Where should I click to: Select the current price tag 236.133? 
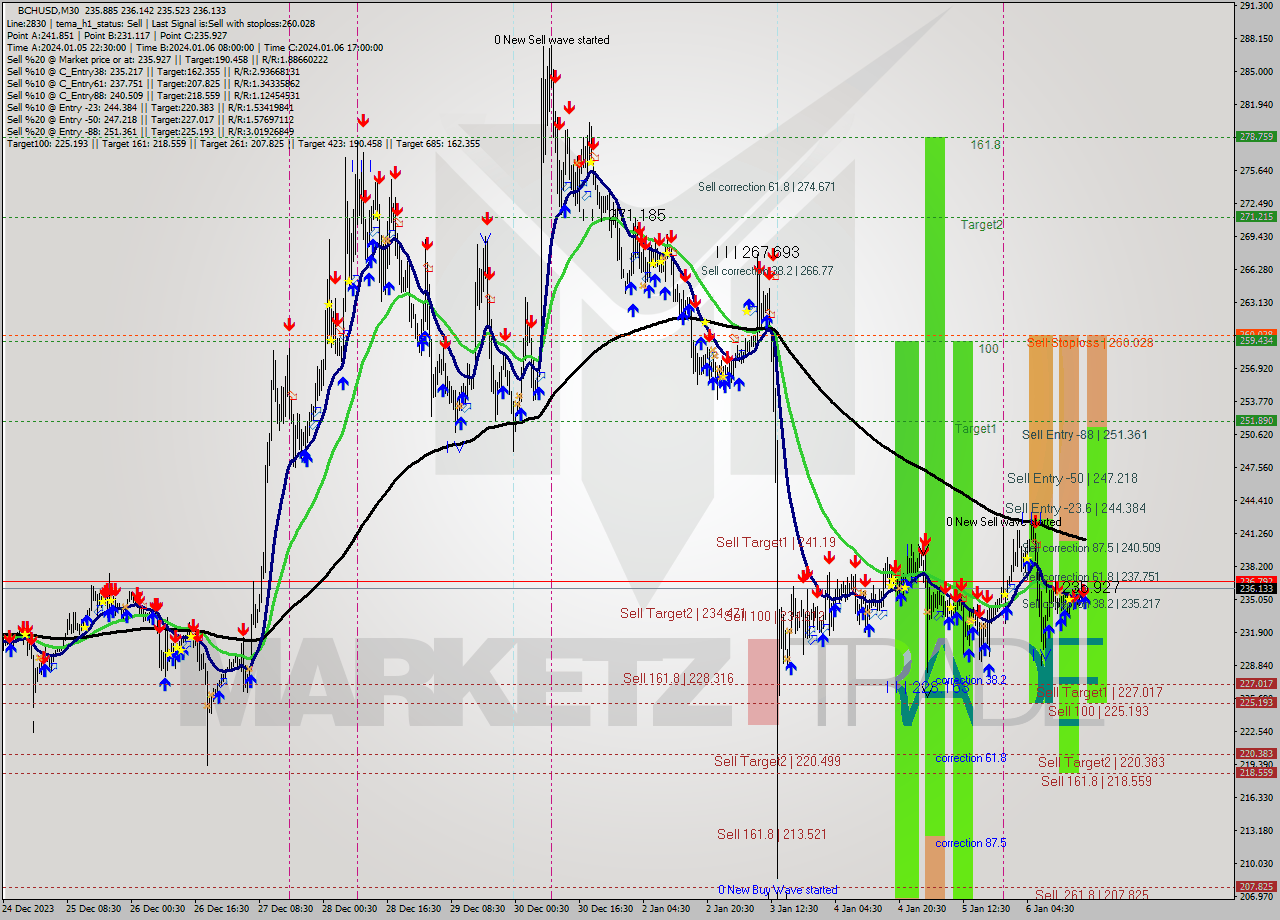click(1256, 589)
